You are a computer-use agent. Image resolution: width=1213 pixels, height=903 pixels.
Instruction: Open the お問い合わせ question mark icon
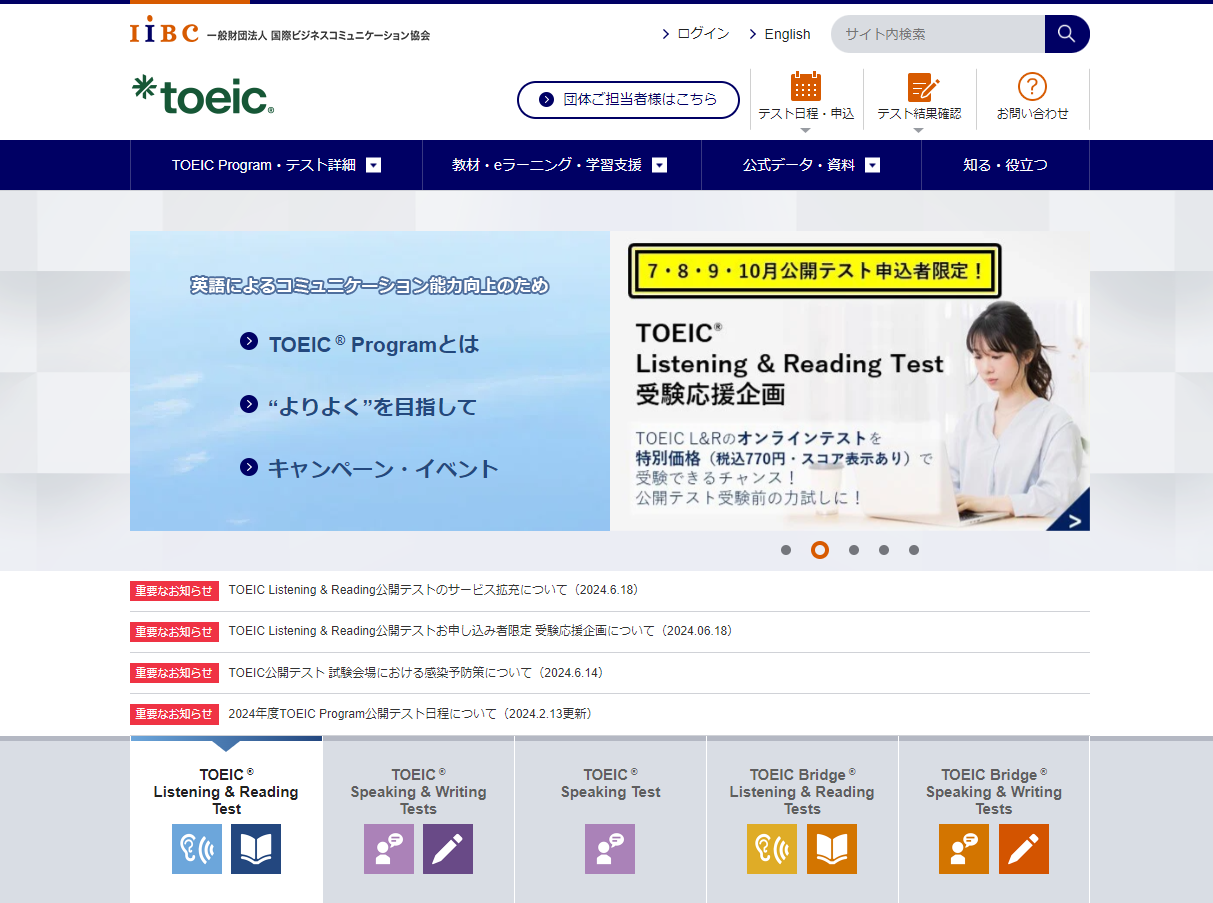(1034, 86)
